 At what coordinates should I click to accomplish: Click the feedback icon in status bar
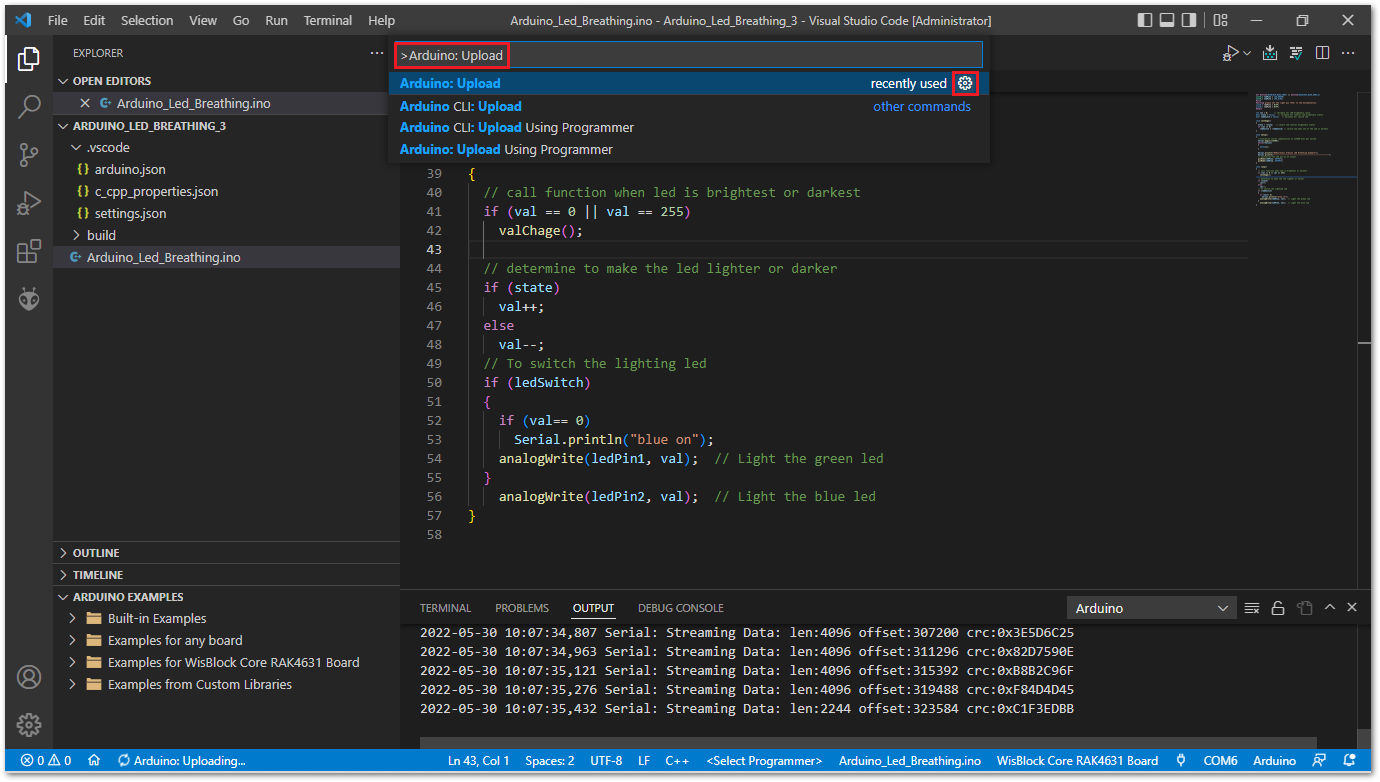(x=1319, y=761)
